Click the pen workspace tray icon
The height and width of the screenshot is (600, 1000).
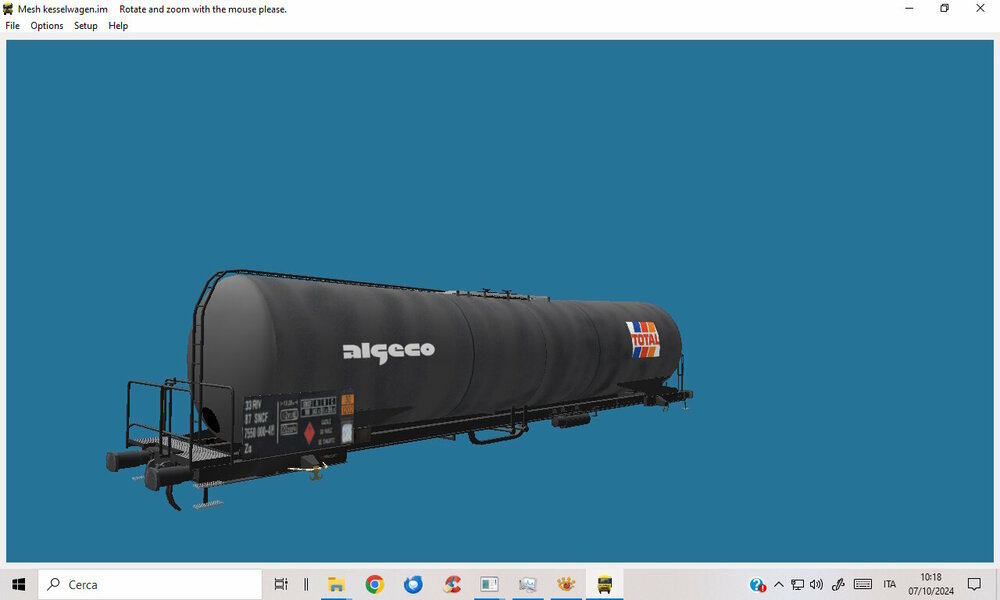point(838,584)
